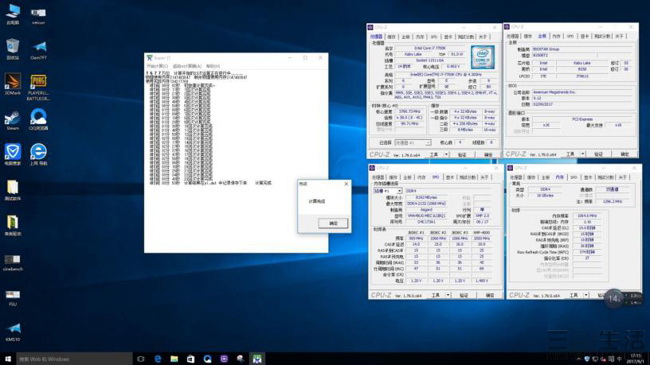The height and width of the screenshot is (365, 650).
Task: Open Task View on the taskbar
Action: click(x=141, y=359)
